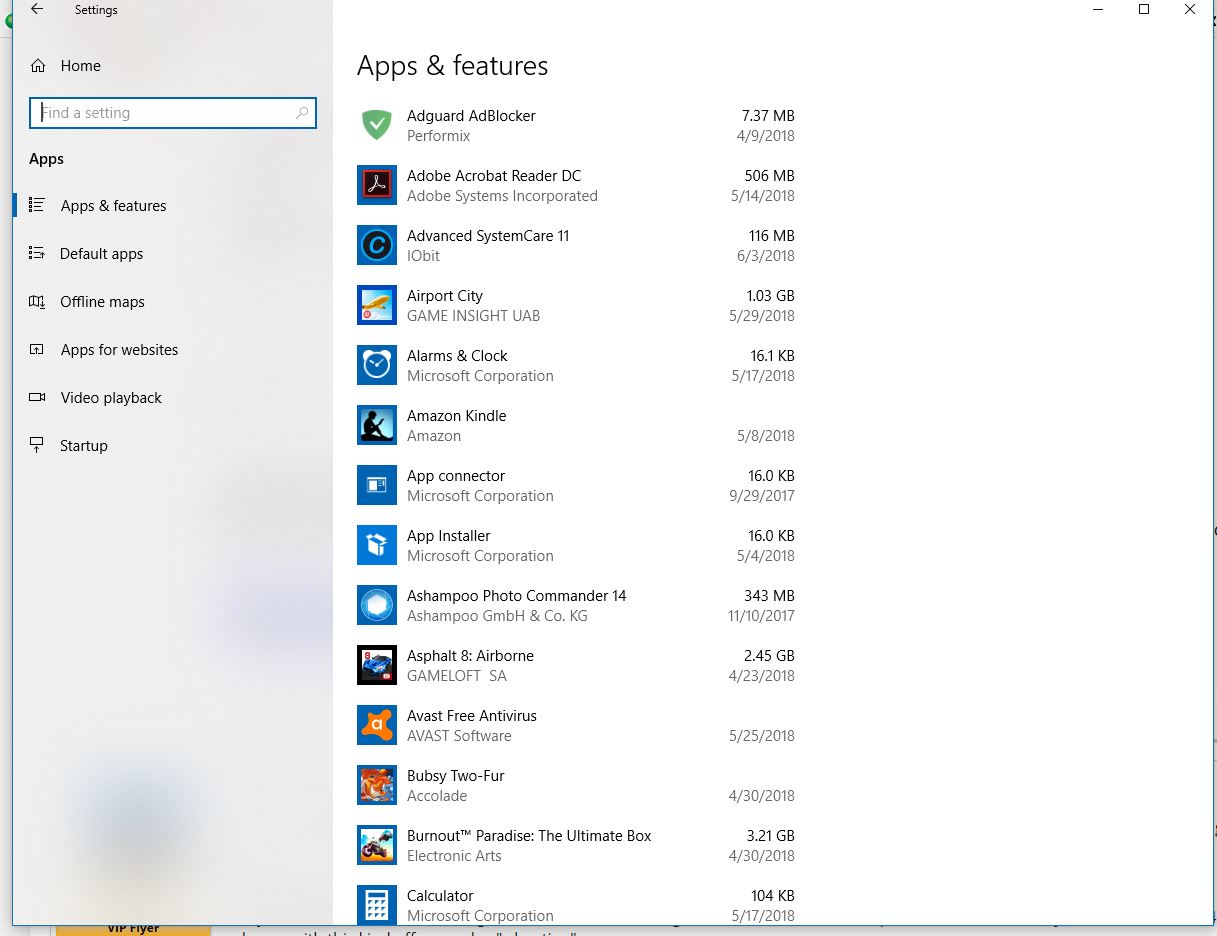
Task: Click the Amazon Kindle icon
Action: (x=377, y=425)
